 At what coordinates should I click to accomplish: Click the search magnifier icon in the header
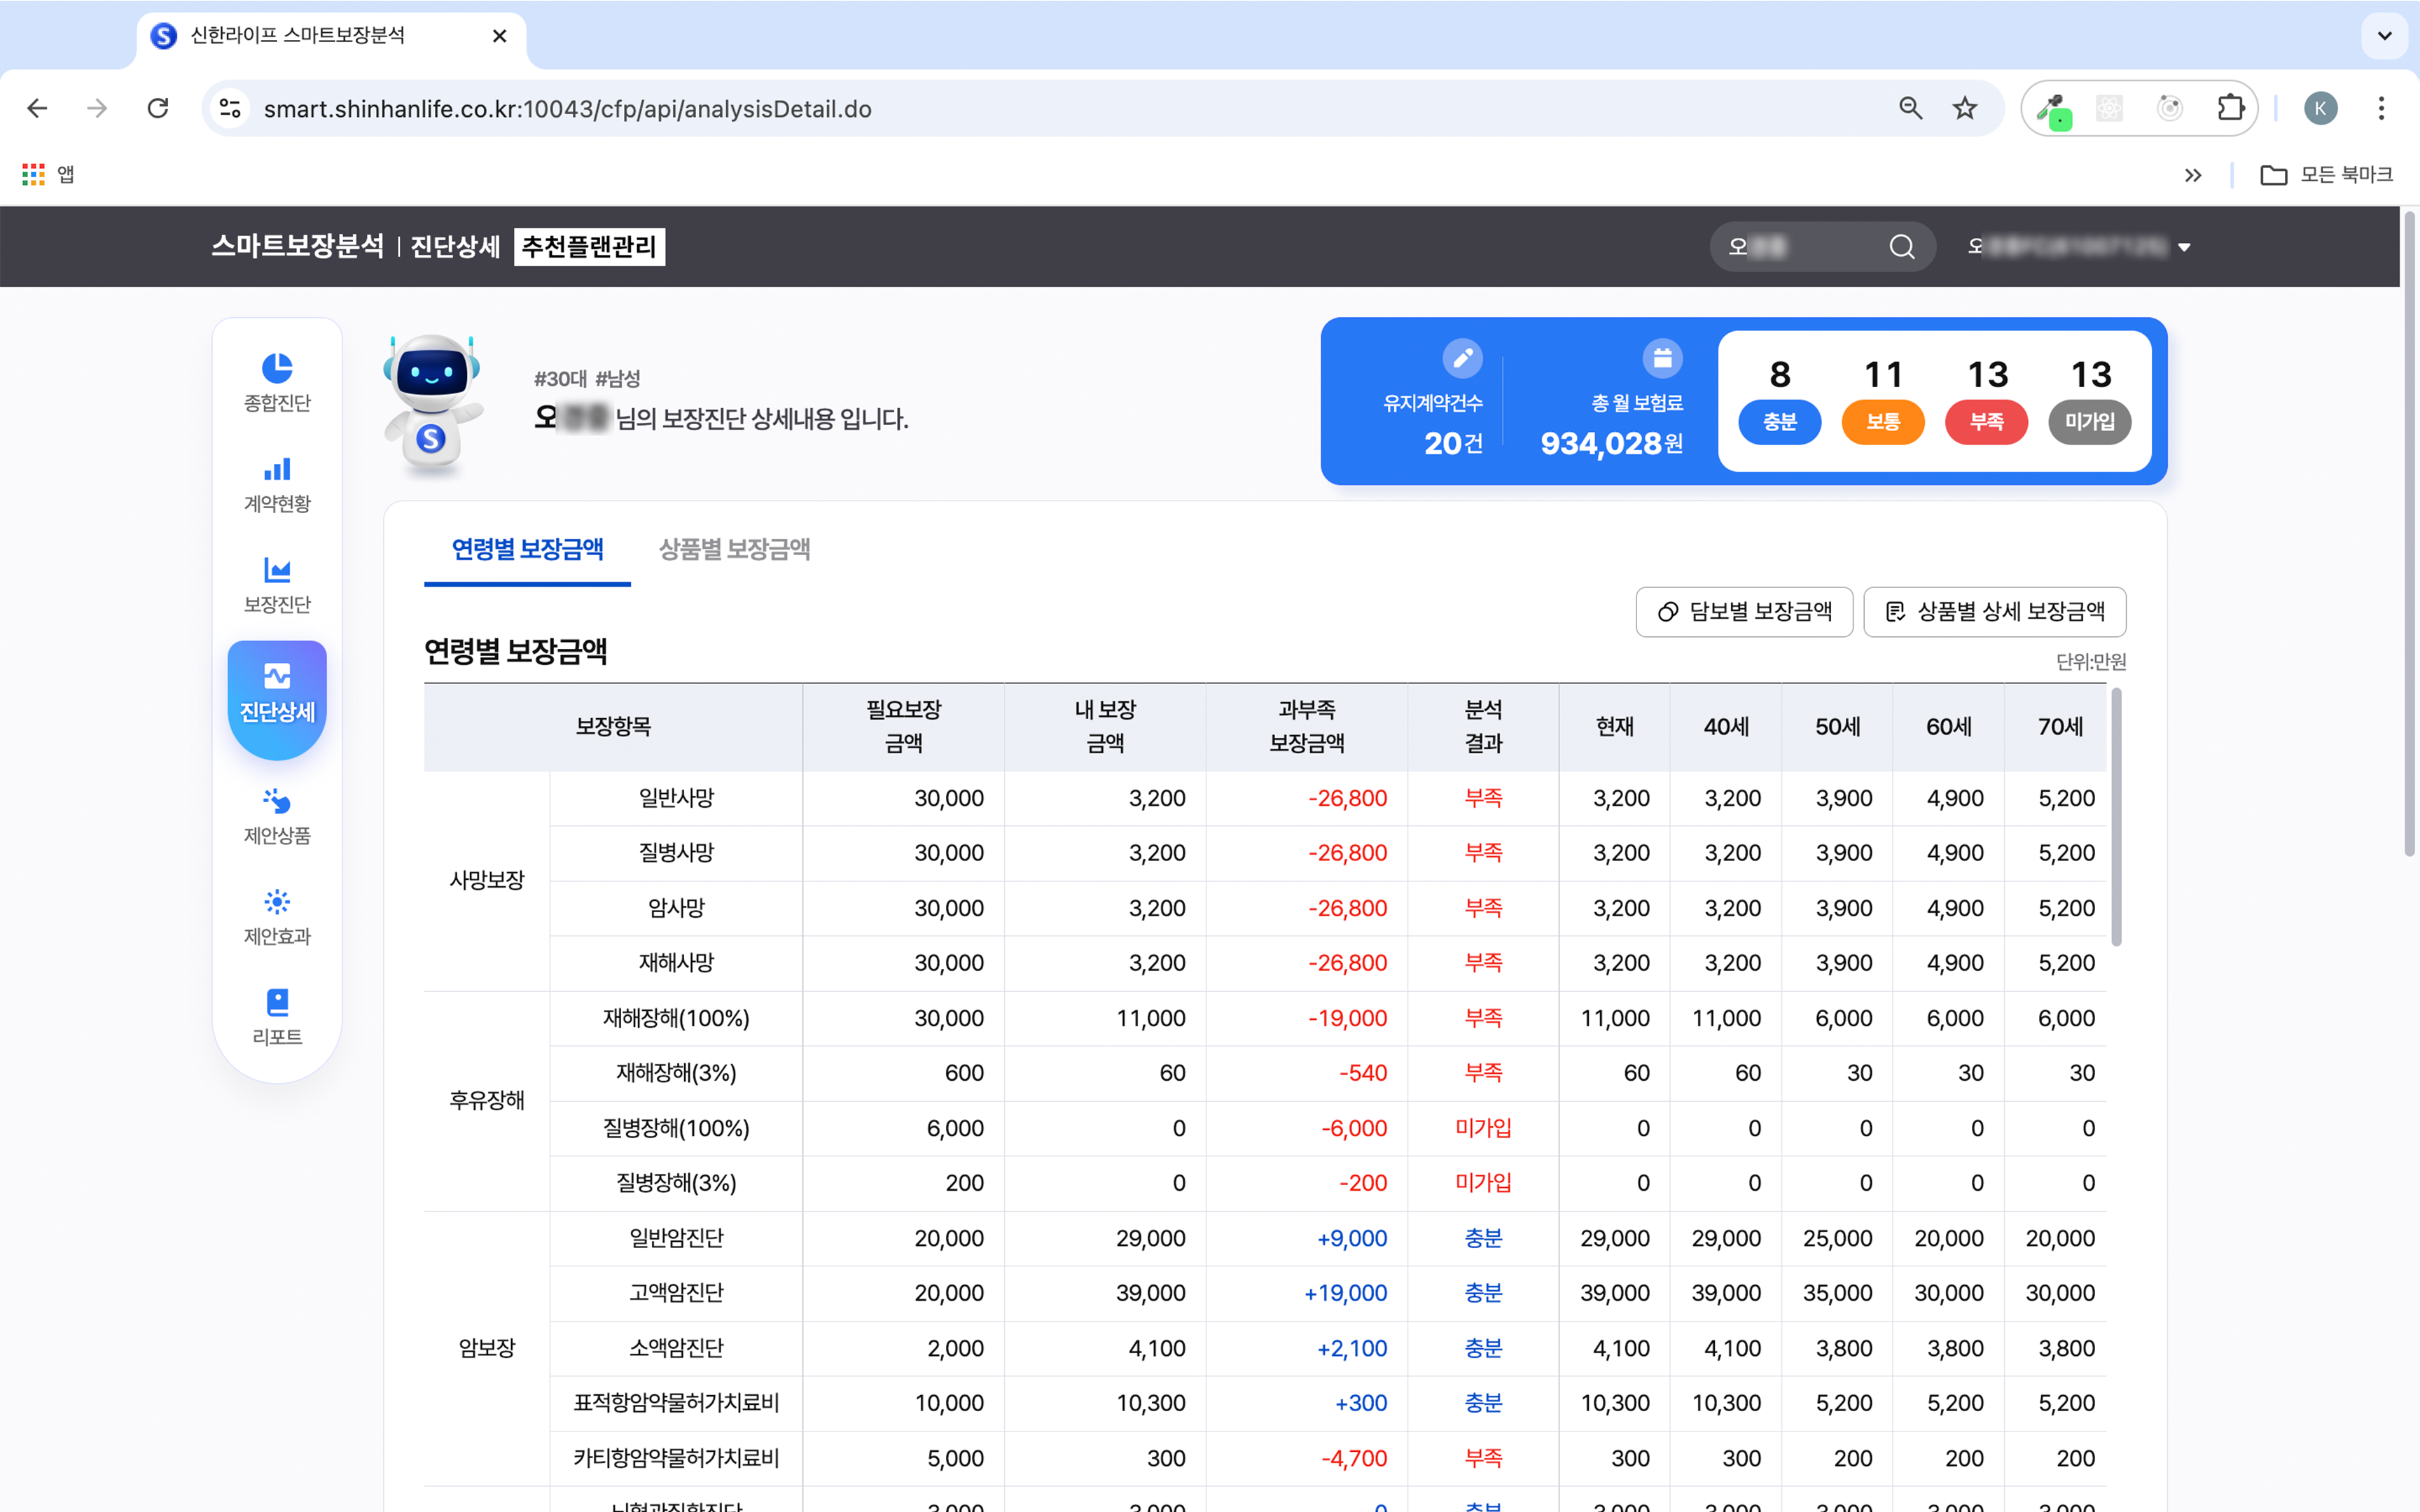pos(1901,246)
